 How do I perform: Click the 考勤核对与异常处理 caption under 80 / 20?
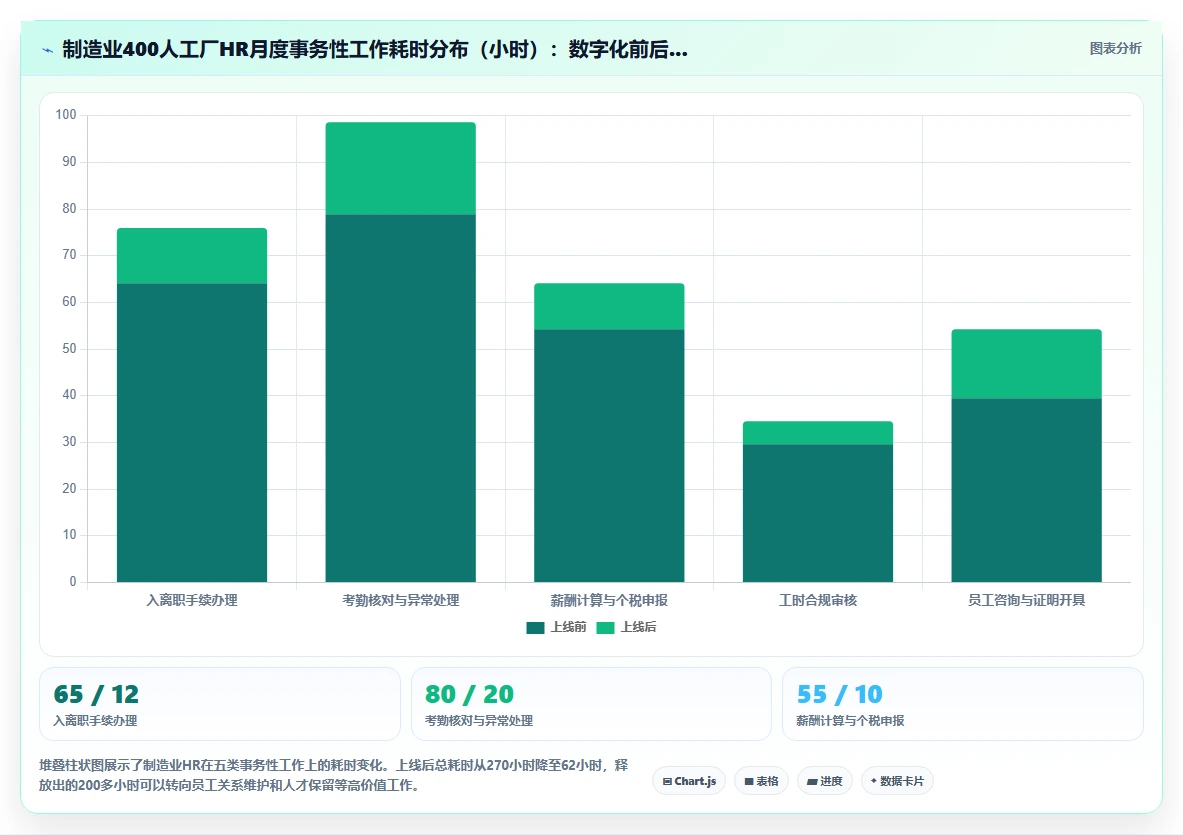click(479, 720)
